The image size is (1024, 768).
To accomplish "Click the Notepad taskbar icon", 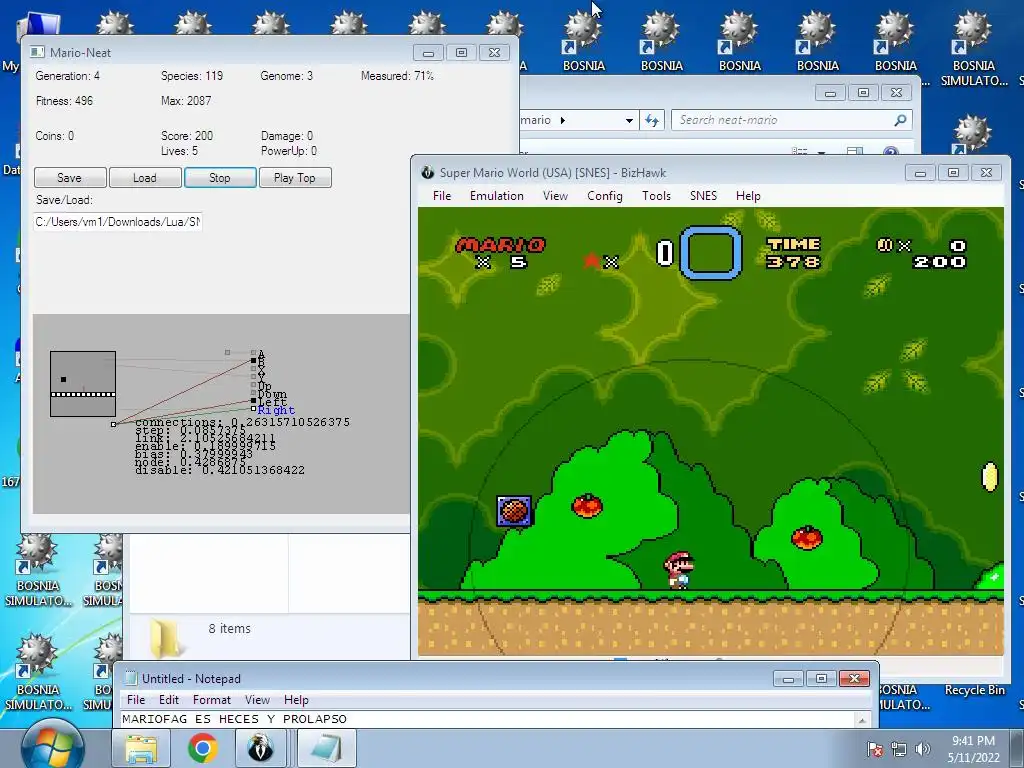I will [326, 748].
